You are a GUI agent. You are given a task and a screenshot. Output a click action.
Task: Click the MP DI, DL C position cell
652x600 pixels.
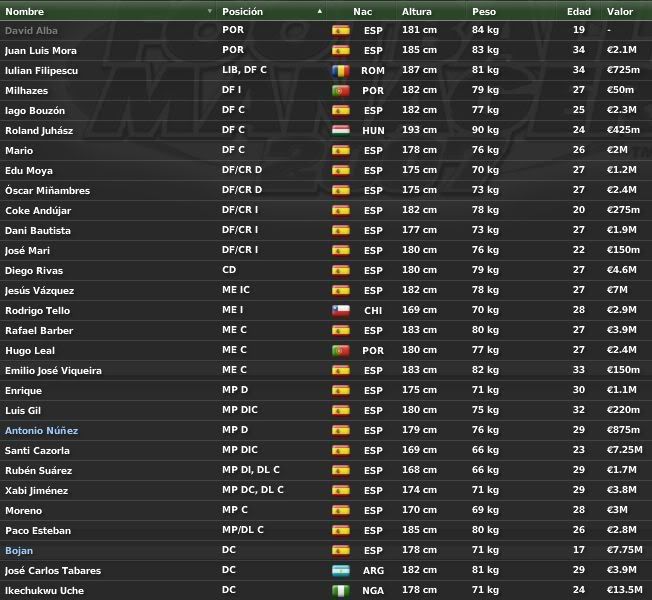pyautogui.click(x=251, y=470)
